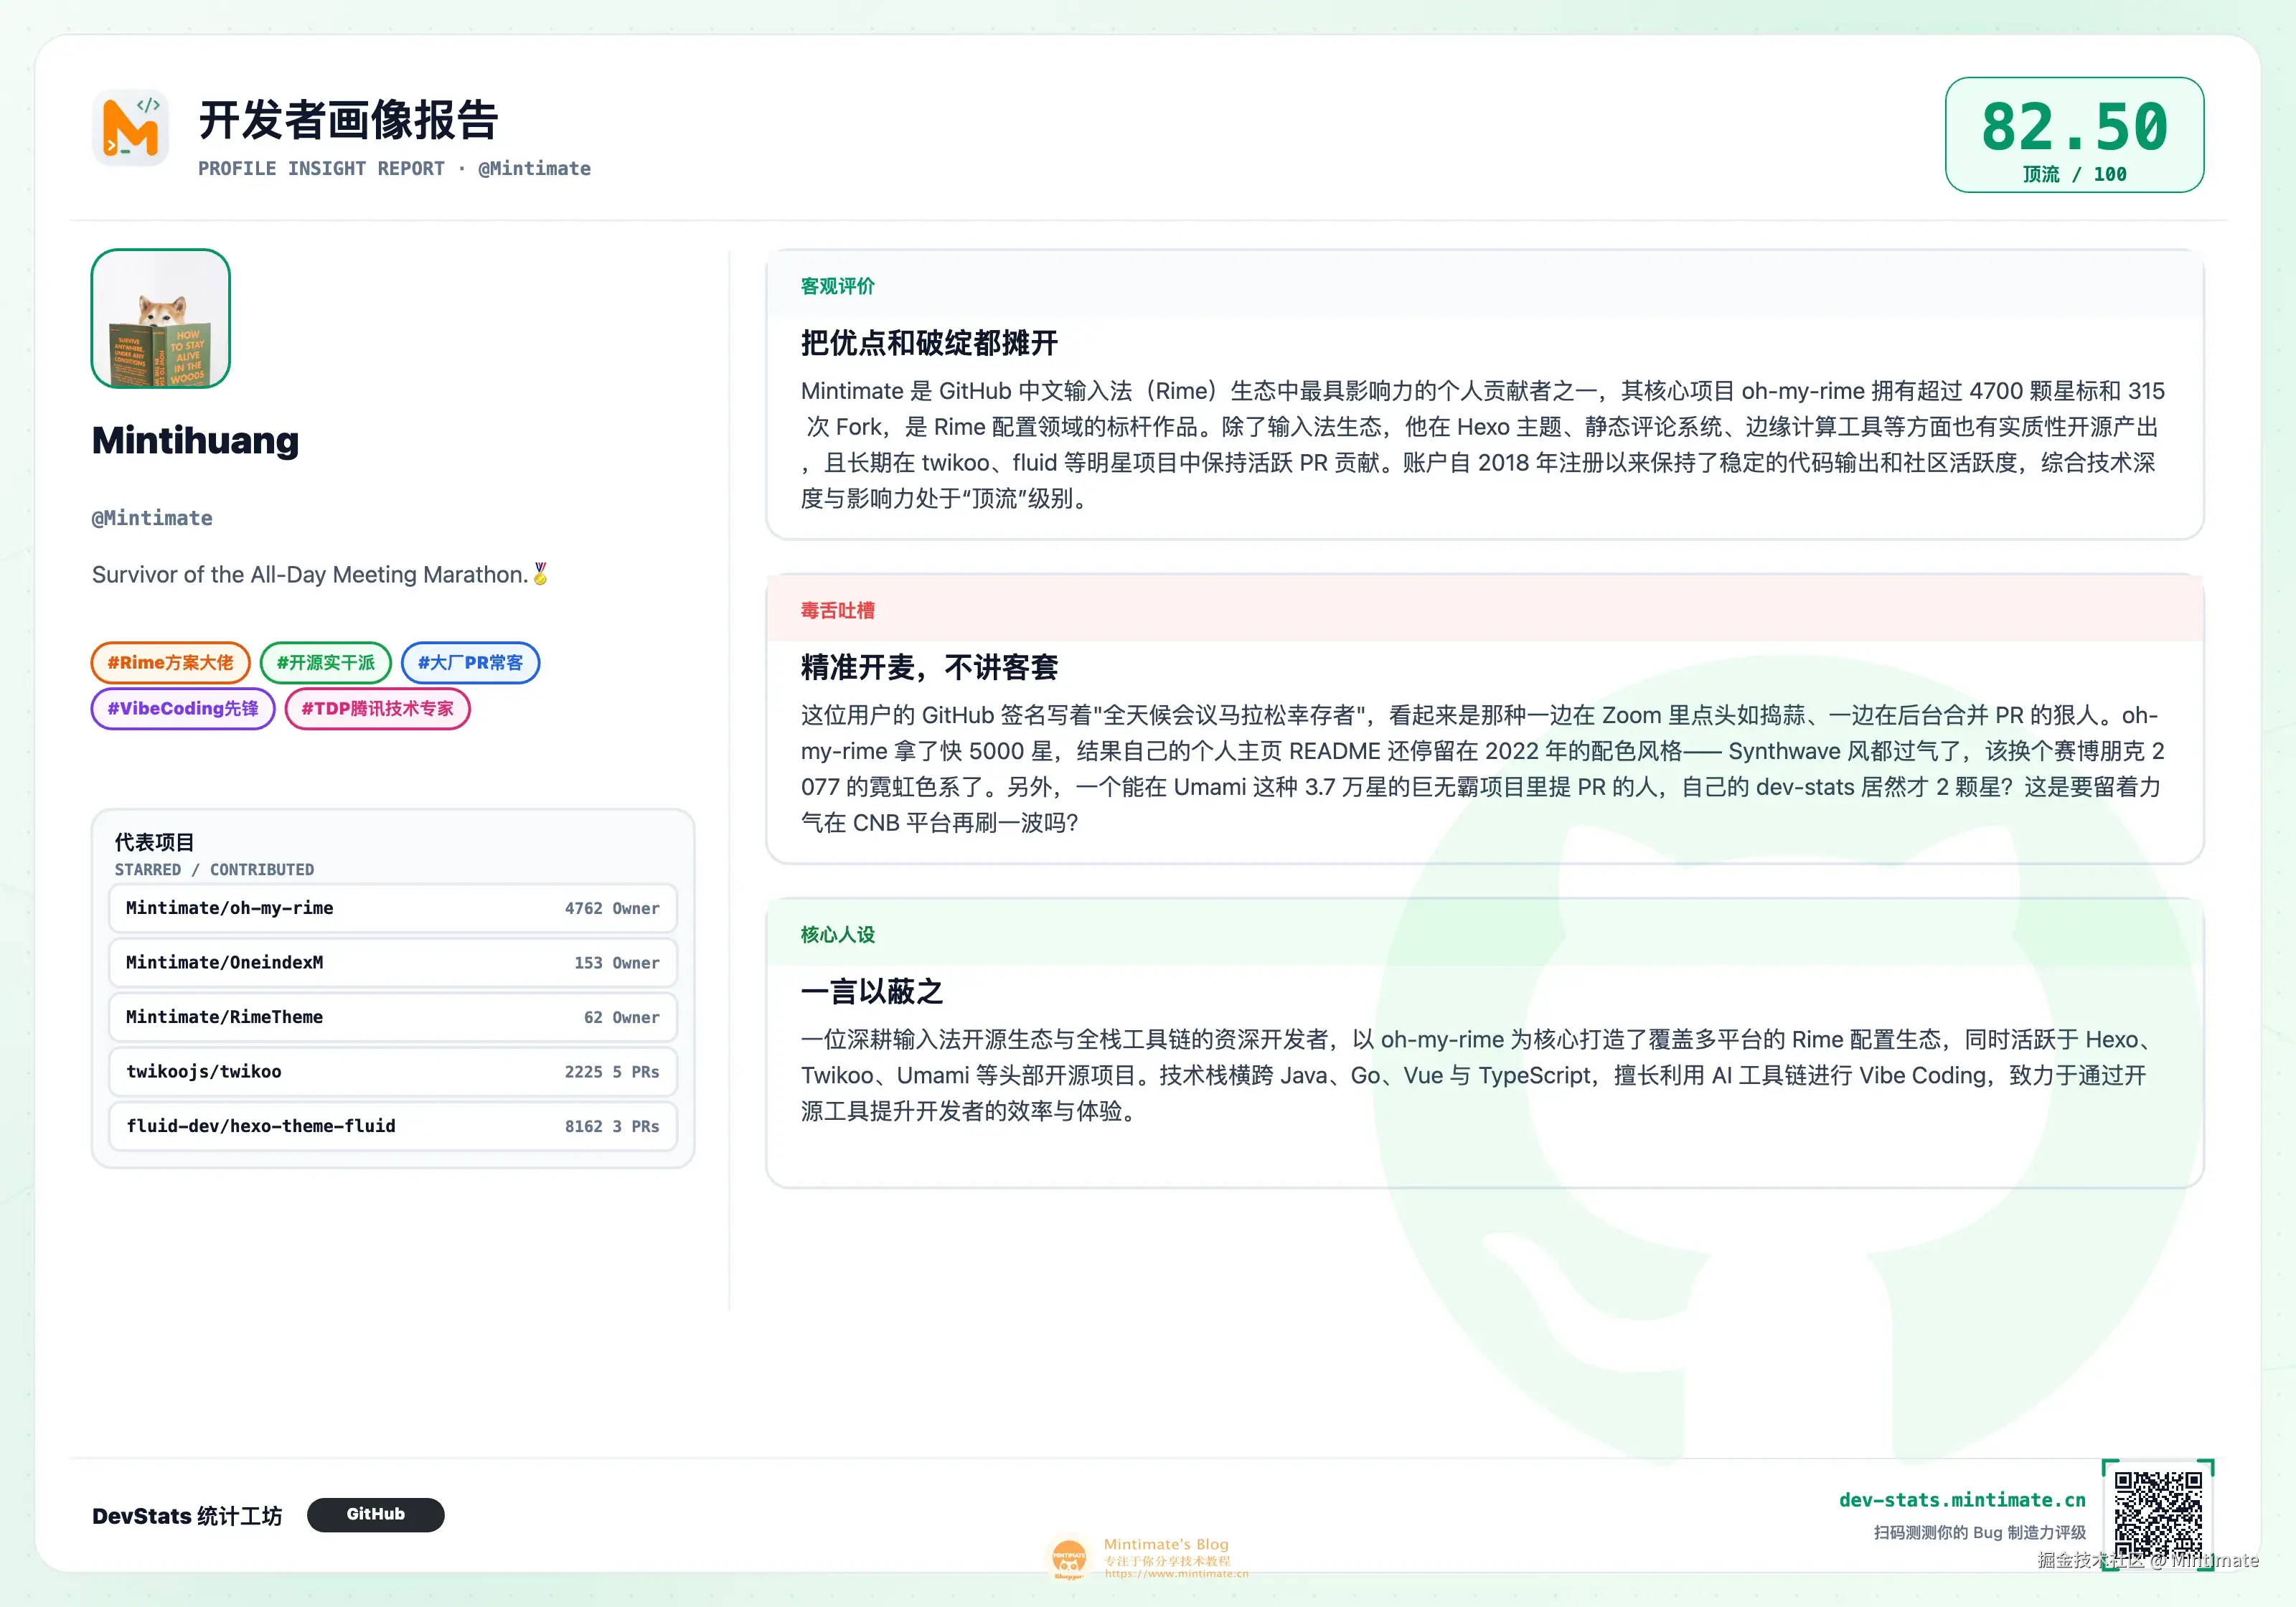Screen dimensions: 2296x1607
Task: Click the #TDP腾讯技术专家 tag
Action: (x=377, y=708)
